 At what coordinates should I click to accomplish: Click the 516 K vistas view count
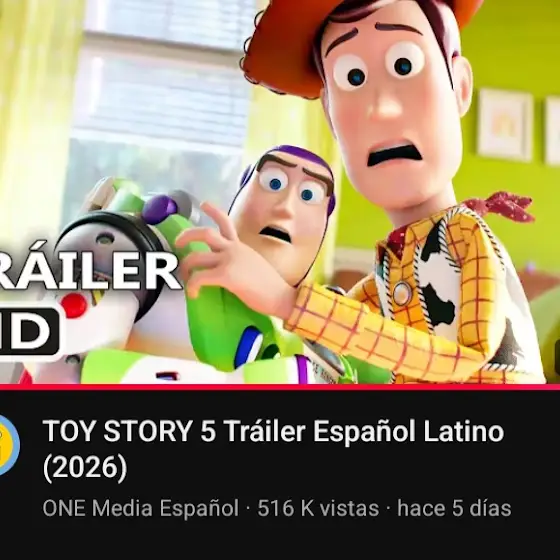click(x=318, y=508)
